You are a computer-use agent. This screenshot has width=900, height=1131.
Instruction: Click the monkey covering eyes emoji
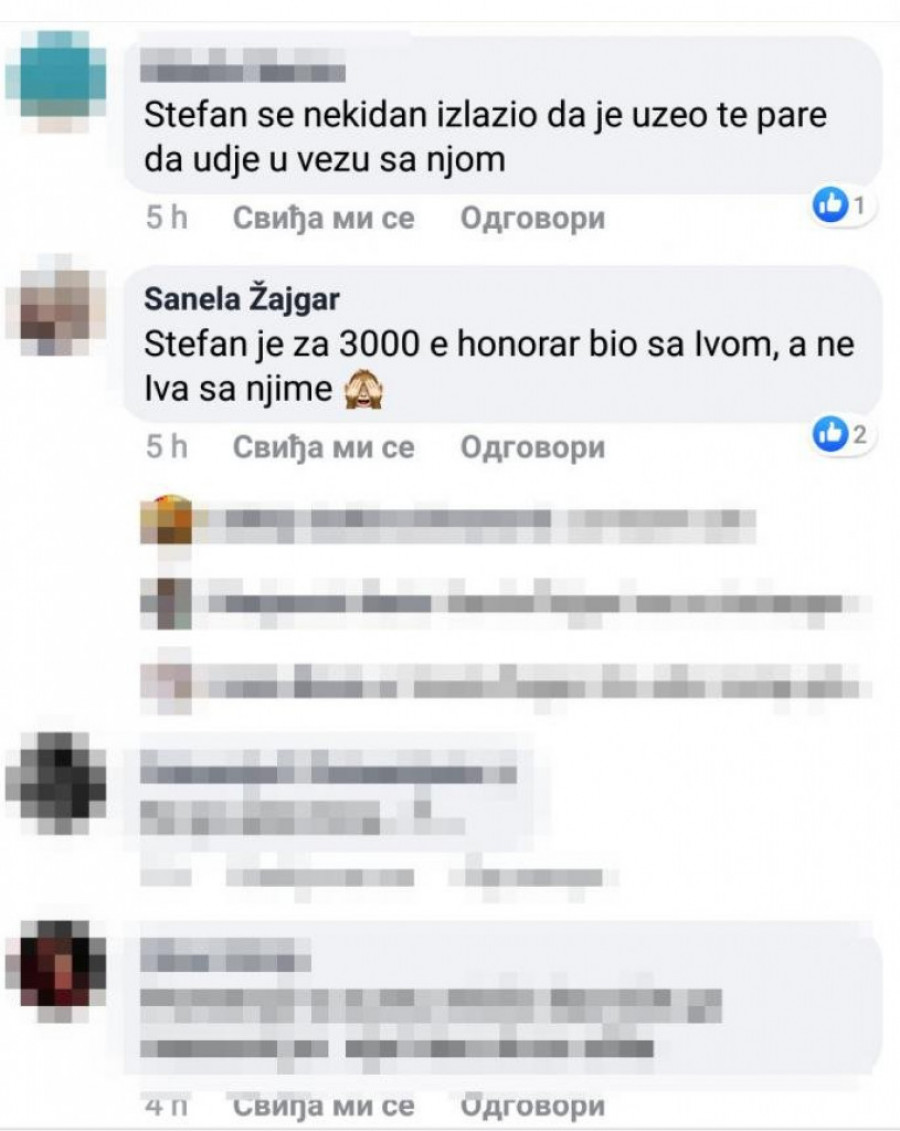click(363, 391)
